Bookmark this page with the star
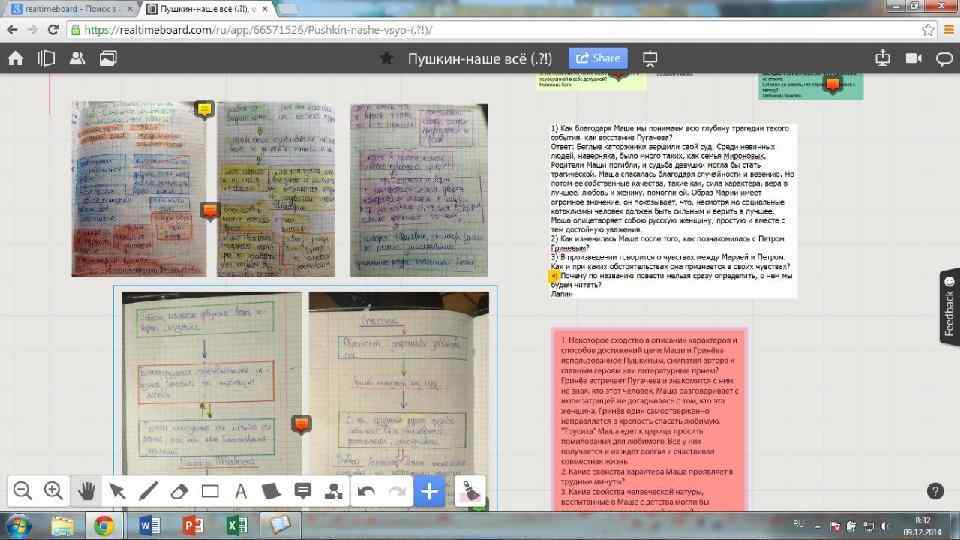 (x=928, y=30)
